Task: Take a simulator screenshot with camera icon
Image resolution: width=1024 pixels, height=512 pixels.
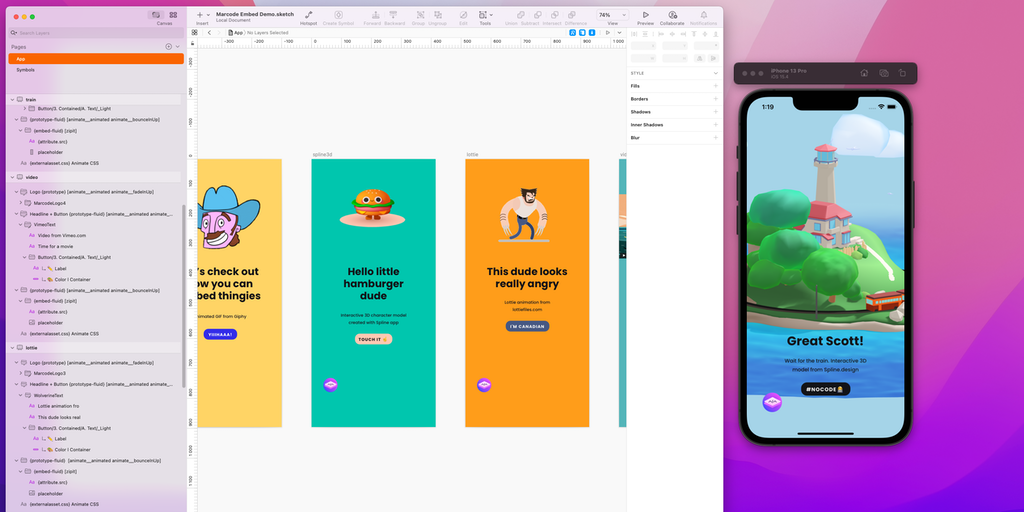Action: coord(884,73)
